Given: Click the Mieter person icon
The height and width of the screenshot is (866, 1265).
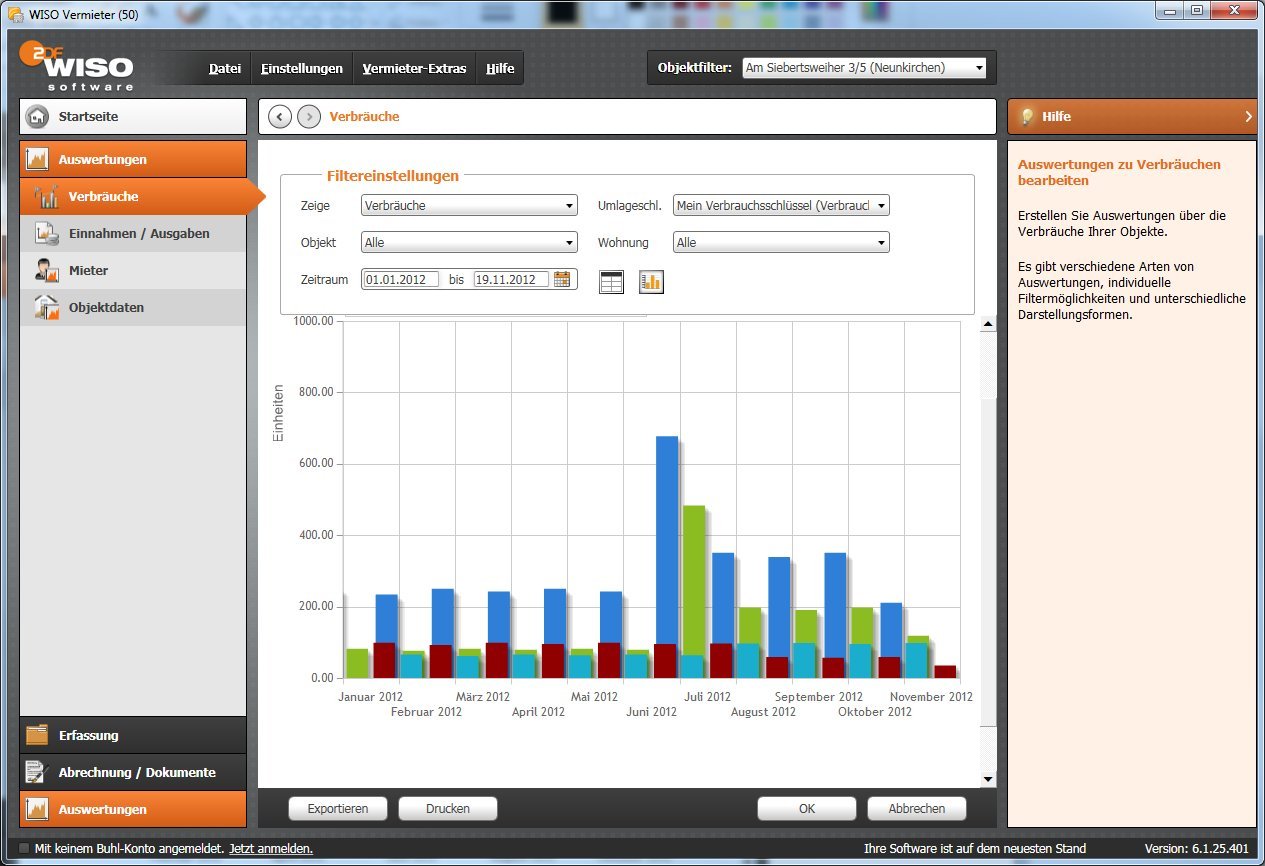Looking at the screenshot, I should click(x=46, y=271).
